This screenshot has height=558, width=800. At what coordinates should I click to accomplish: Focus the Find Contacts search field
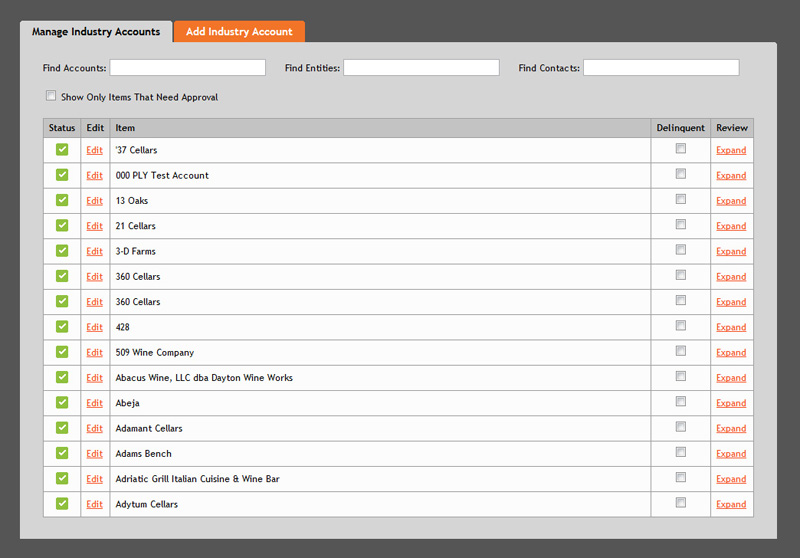click(x=661, y=67)
